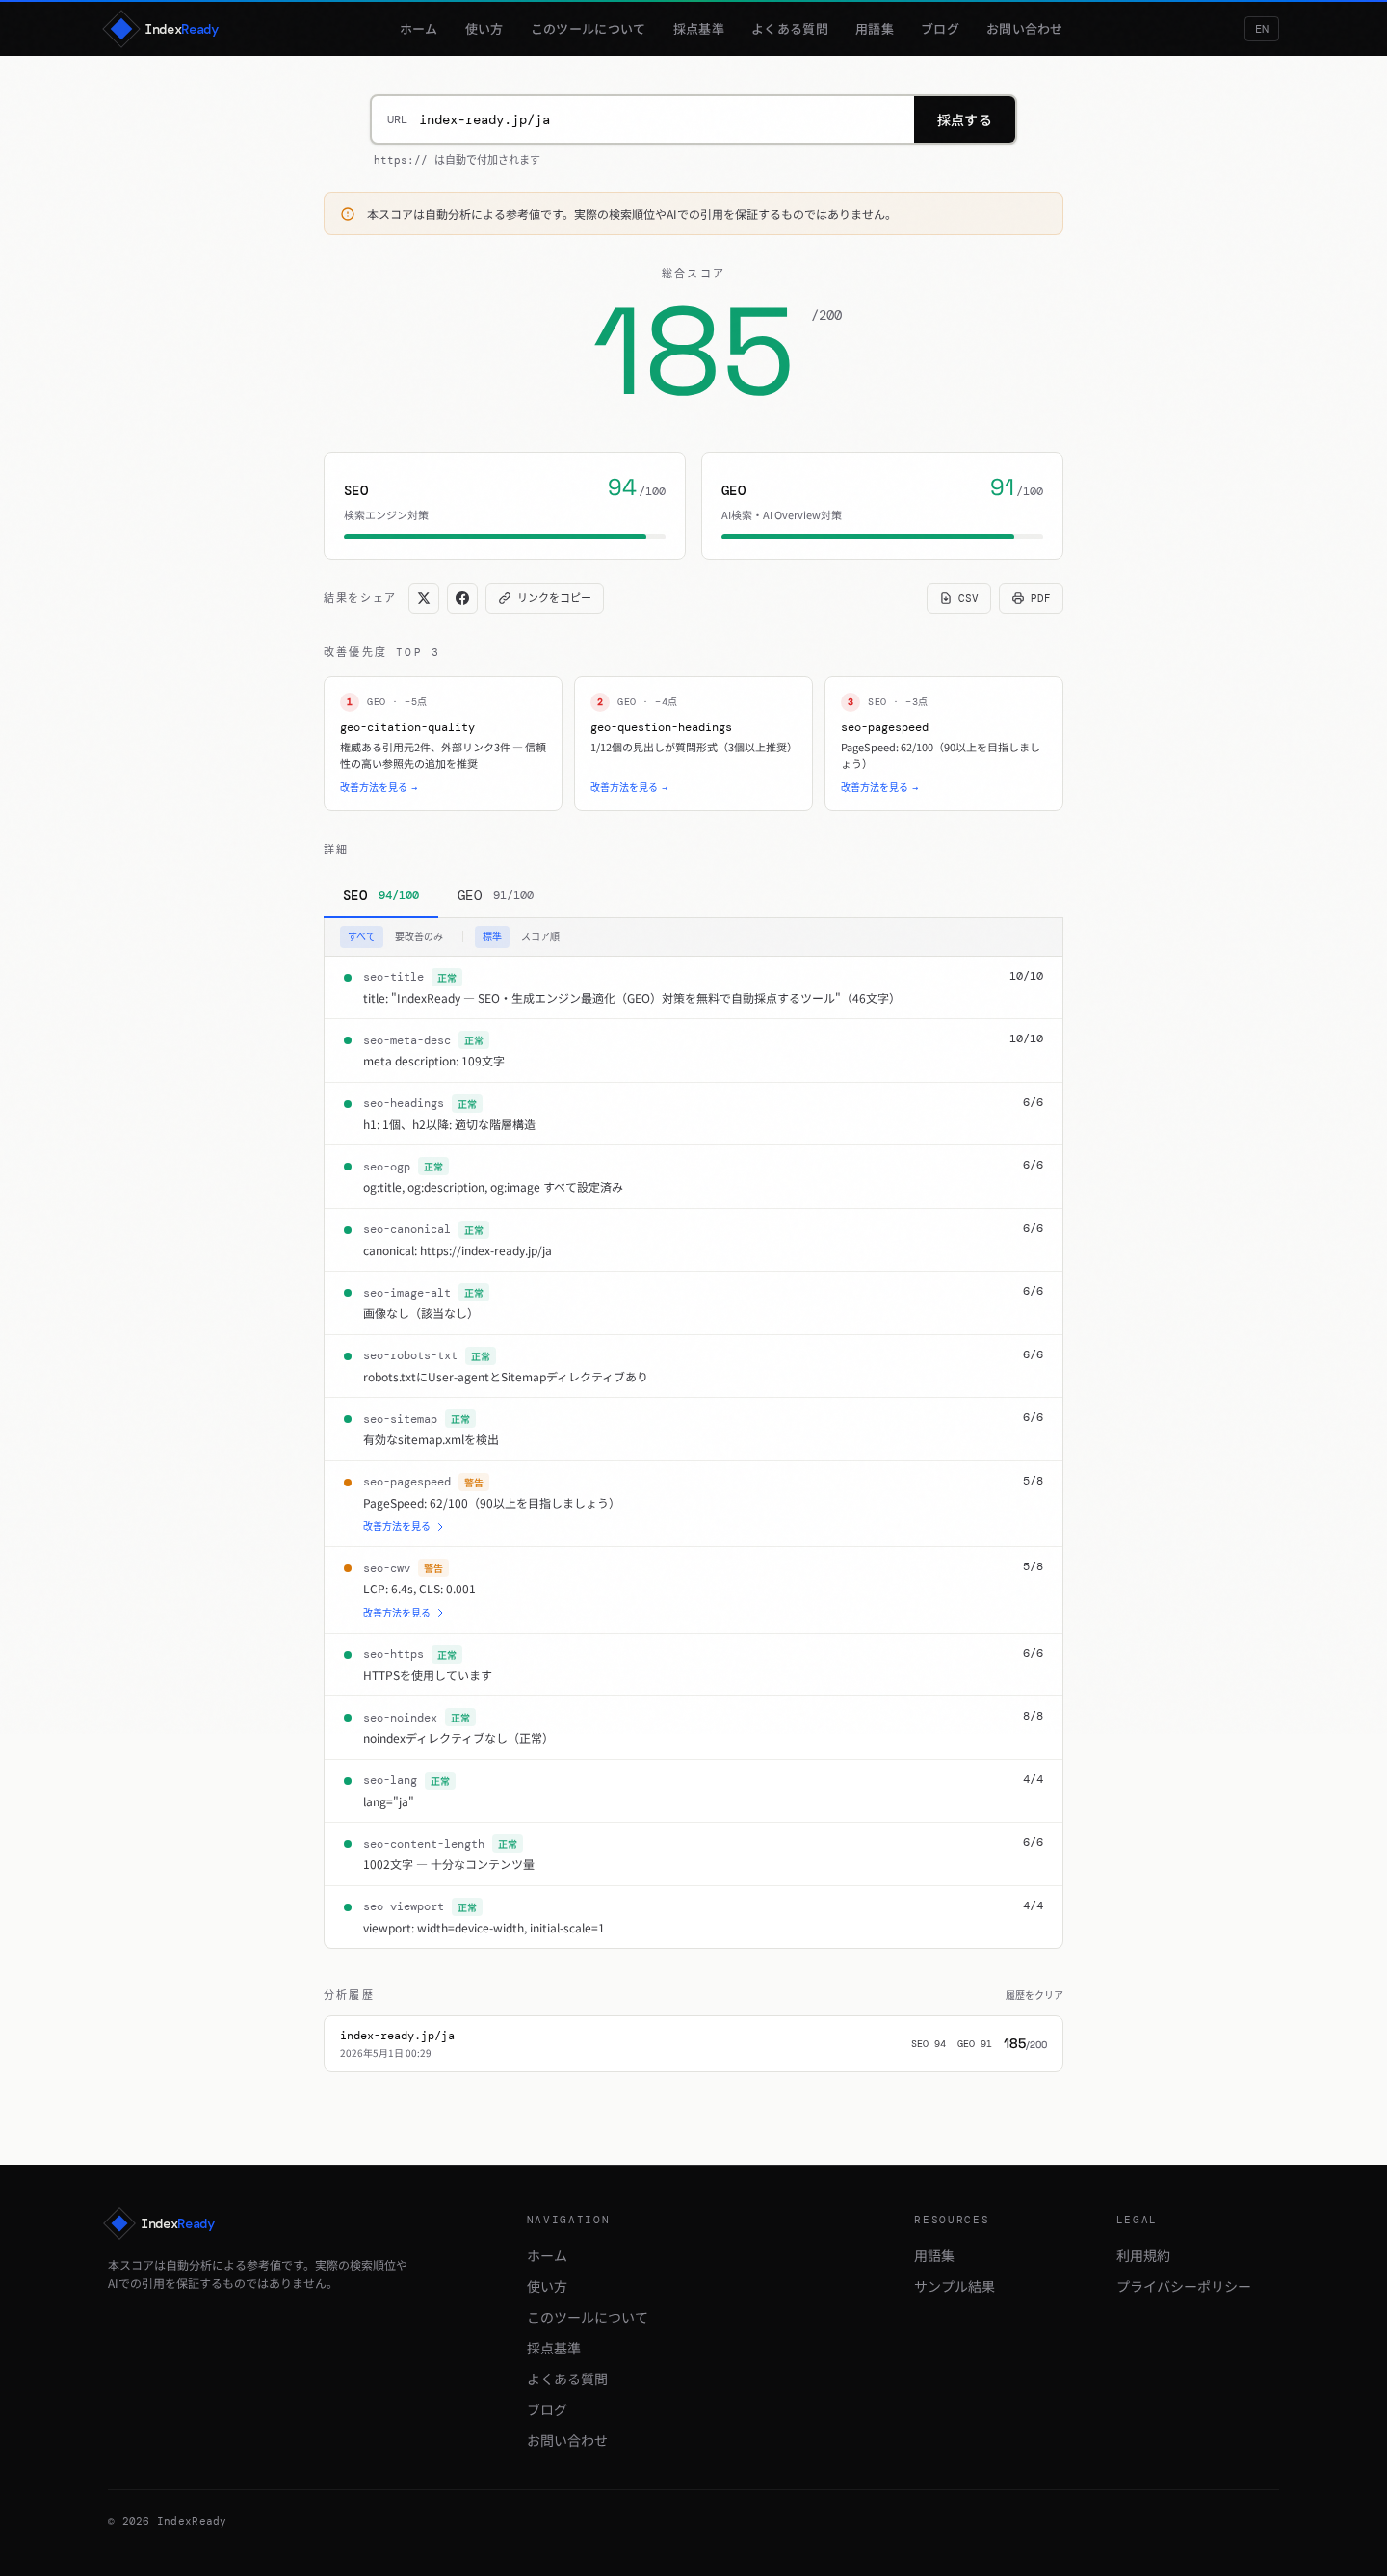Viewport: 1387px width, 2576px height.
Task: Open 使い方 in the top navigation
Action: tap(484, 29)
